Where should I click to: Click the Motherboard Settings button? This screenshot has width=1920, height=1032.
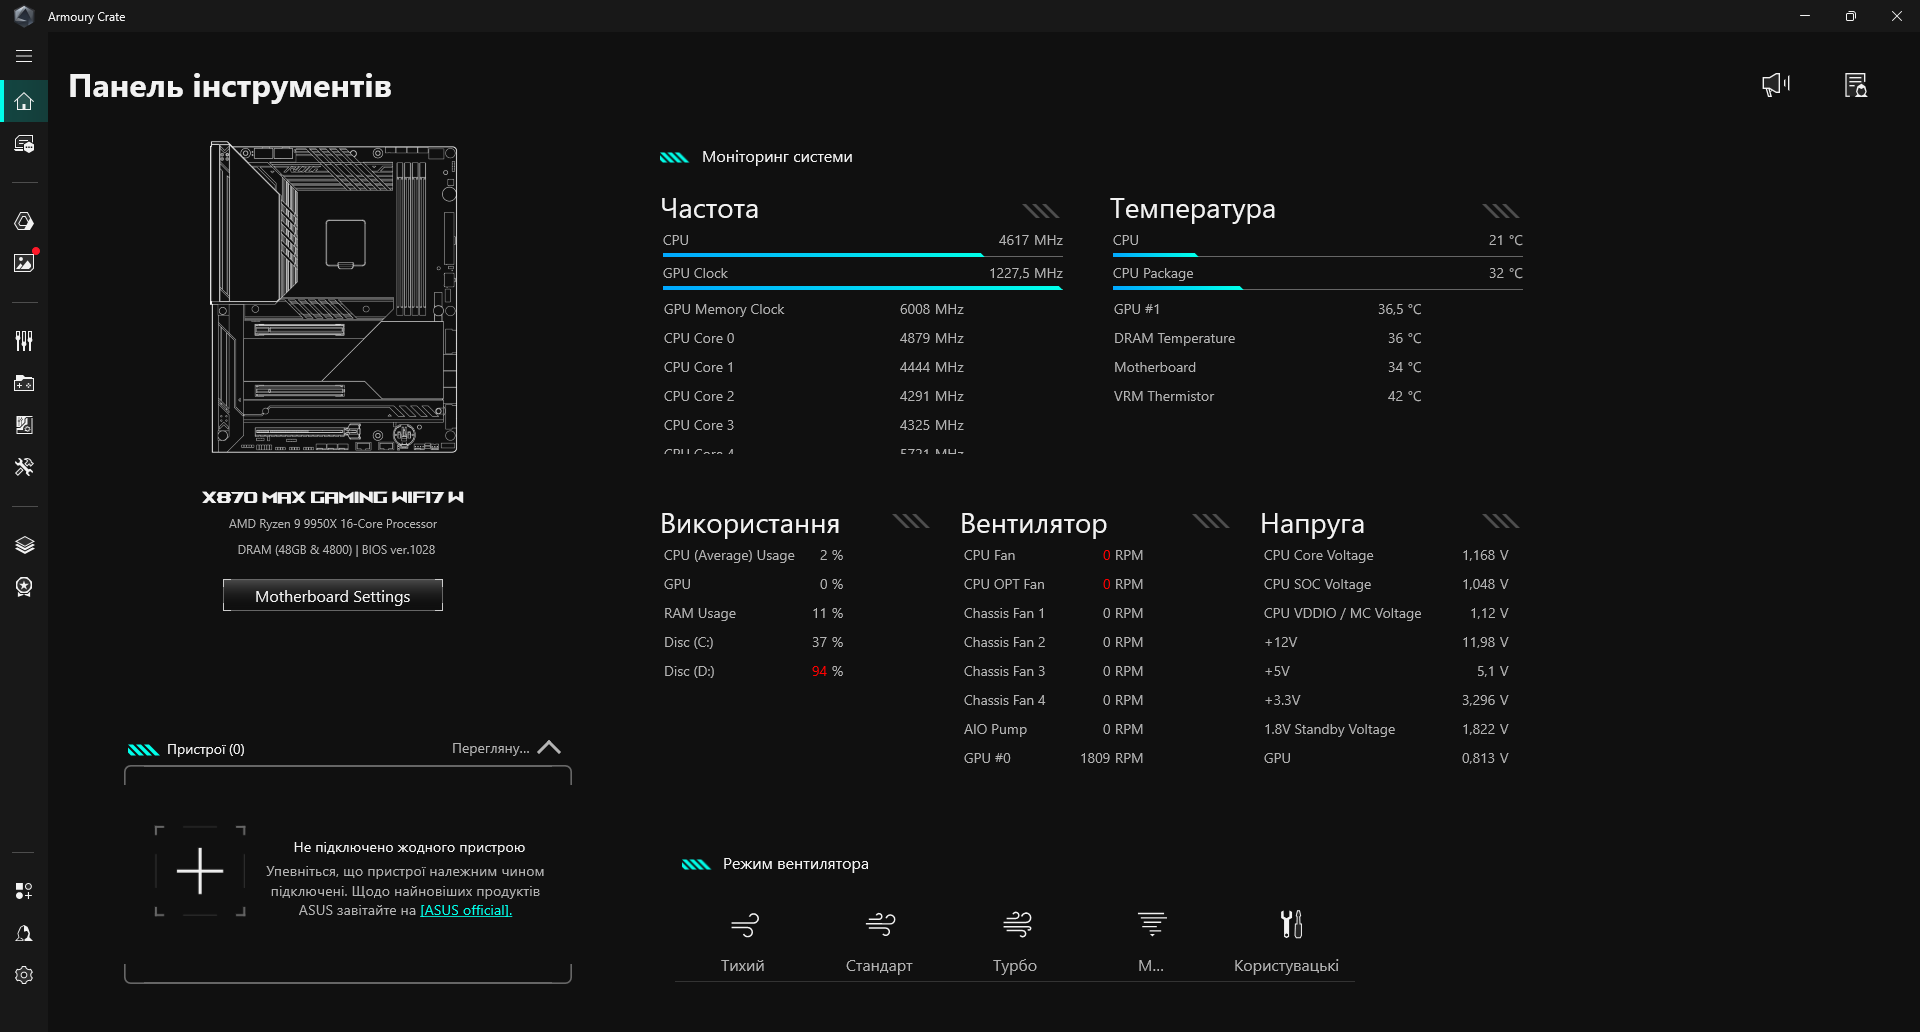(333, 596)
